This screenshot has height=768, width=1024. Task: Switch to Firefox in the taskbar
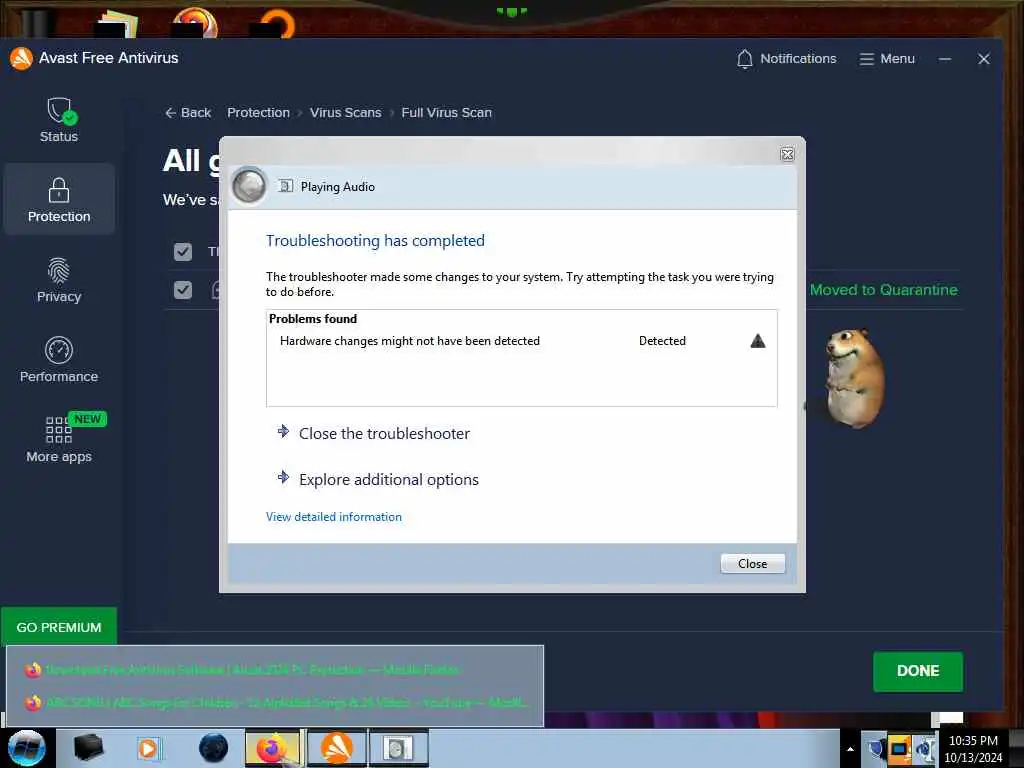click(x=273, y=748)
